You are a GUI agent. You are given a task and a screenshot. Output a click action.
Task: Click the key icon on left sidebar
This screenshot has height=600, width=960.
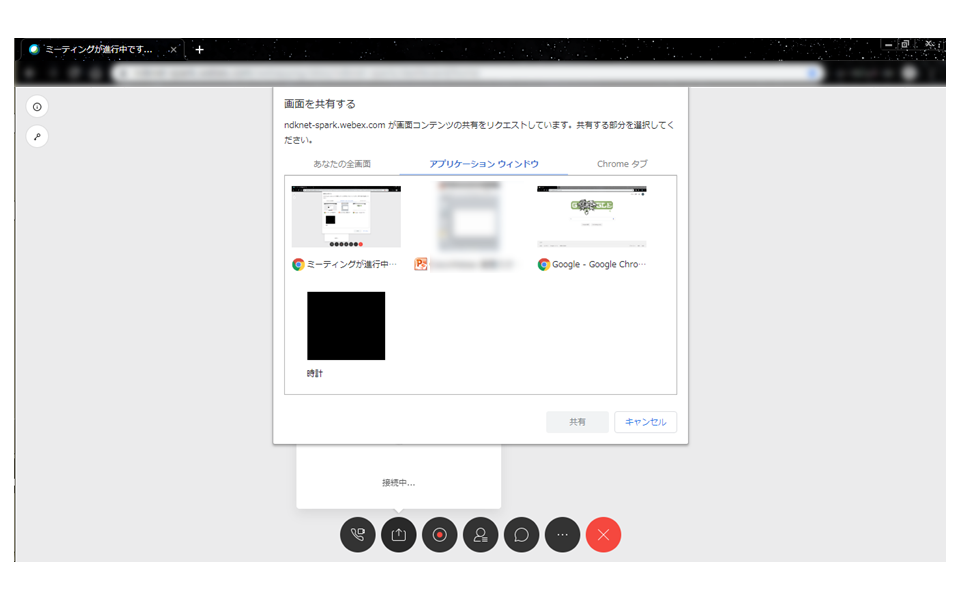[37, 137]
